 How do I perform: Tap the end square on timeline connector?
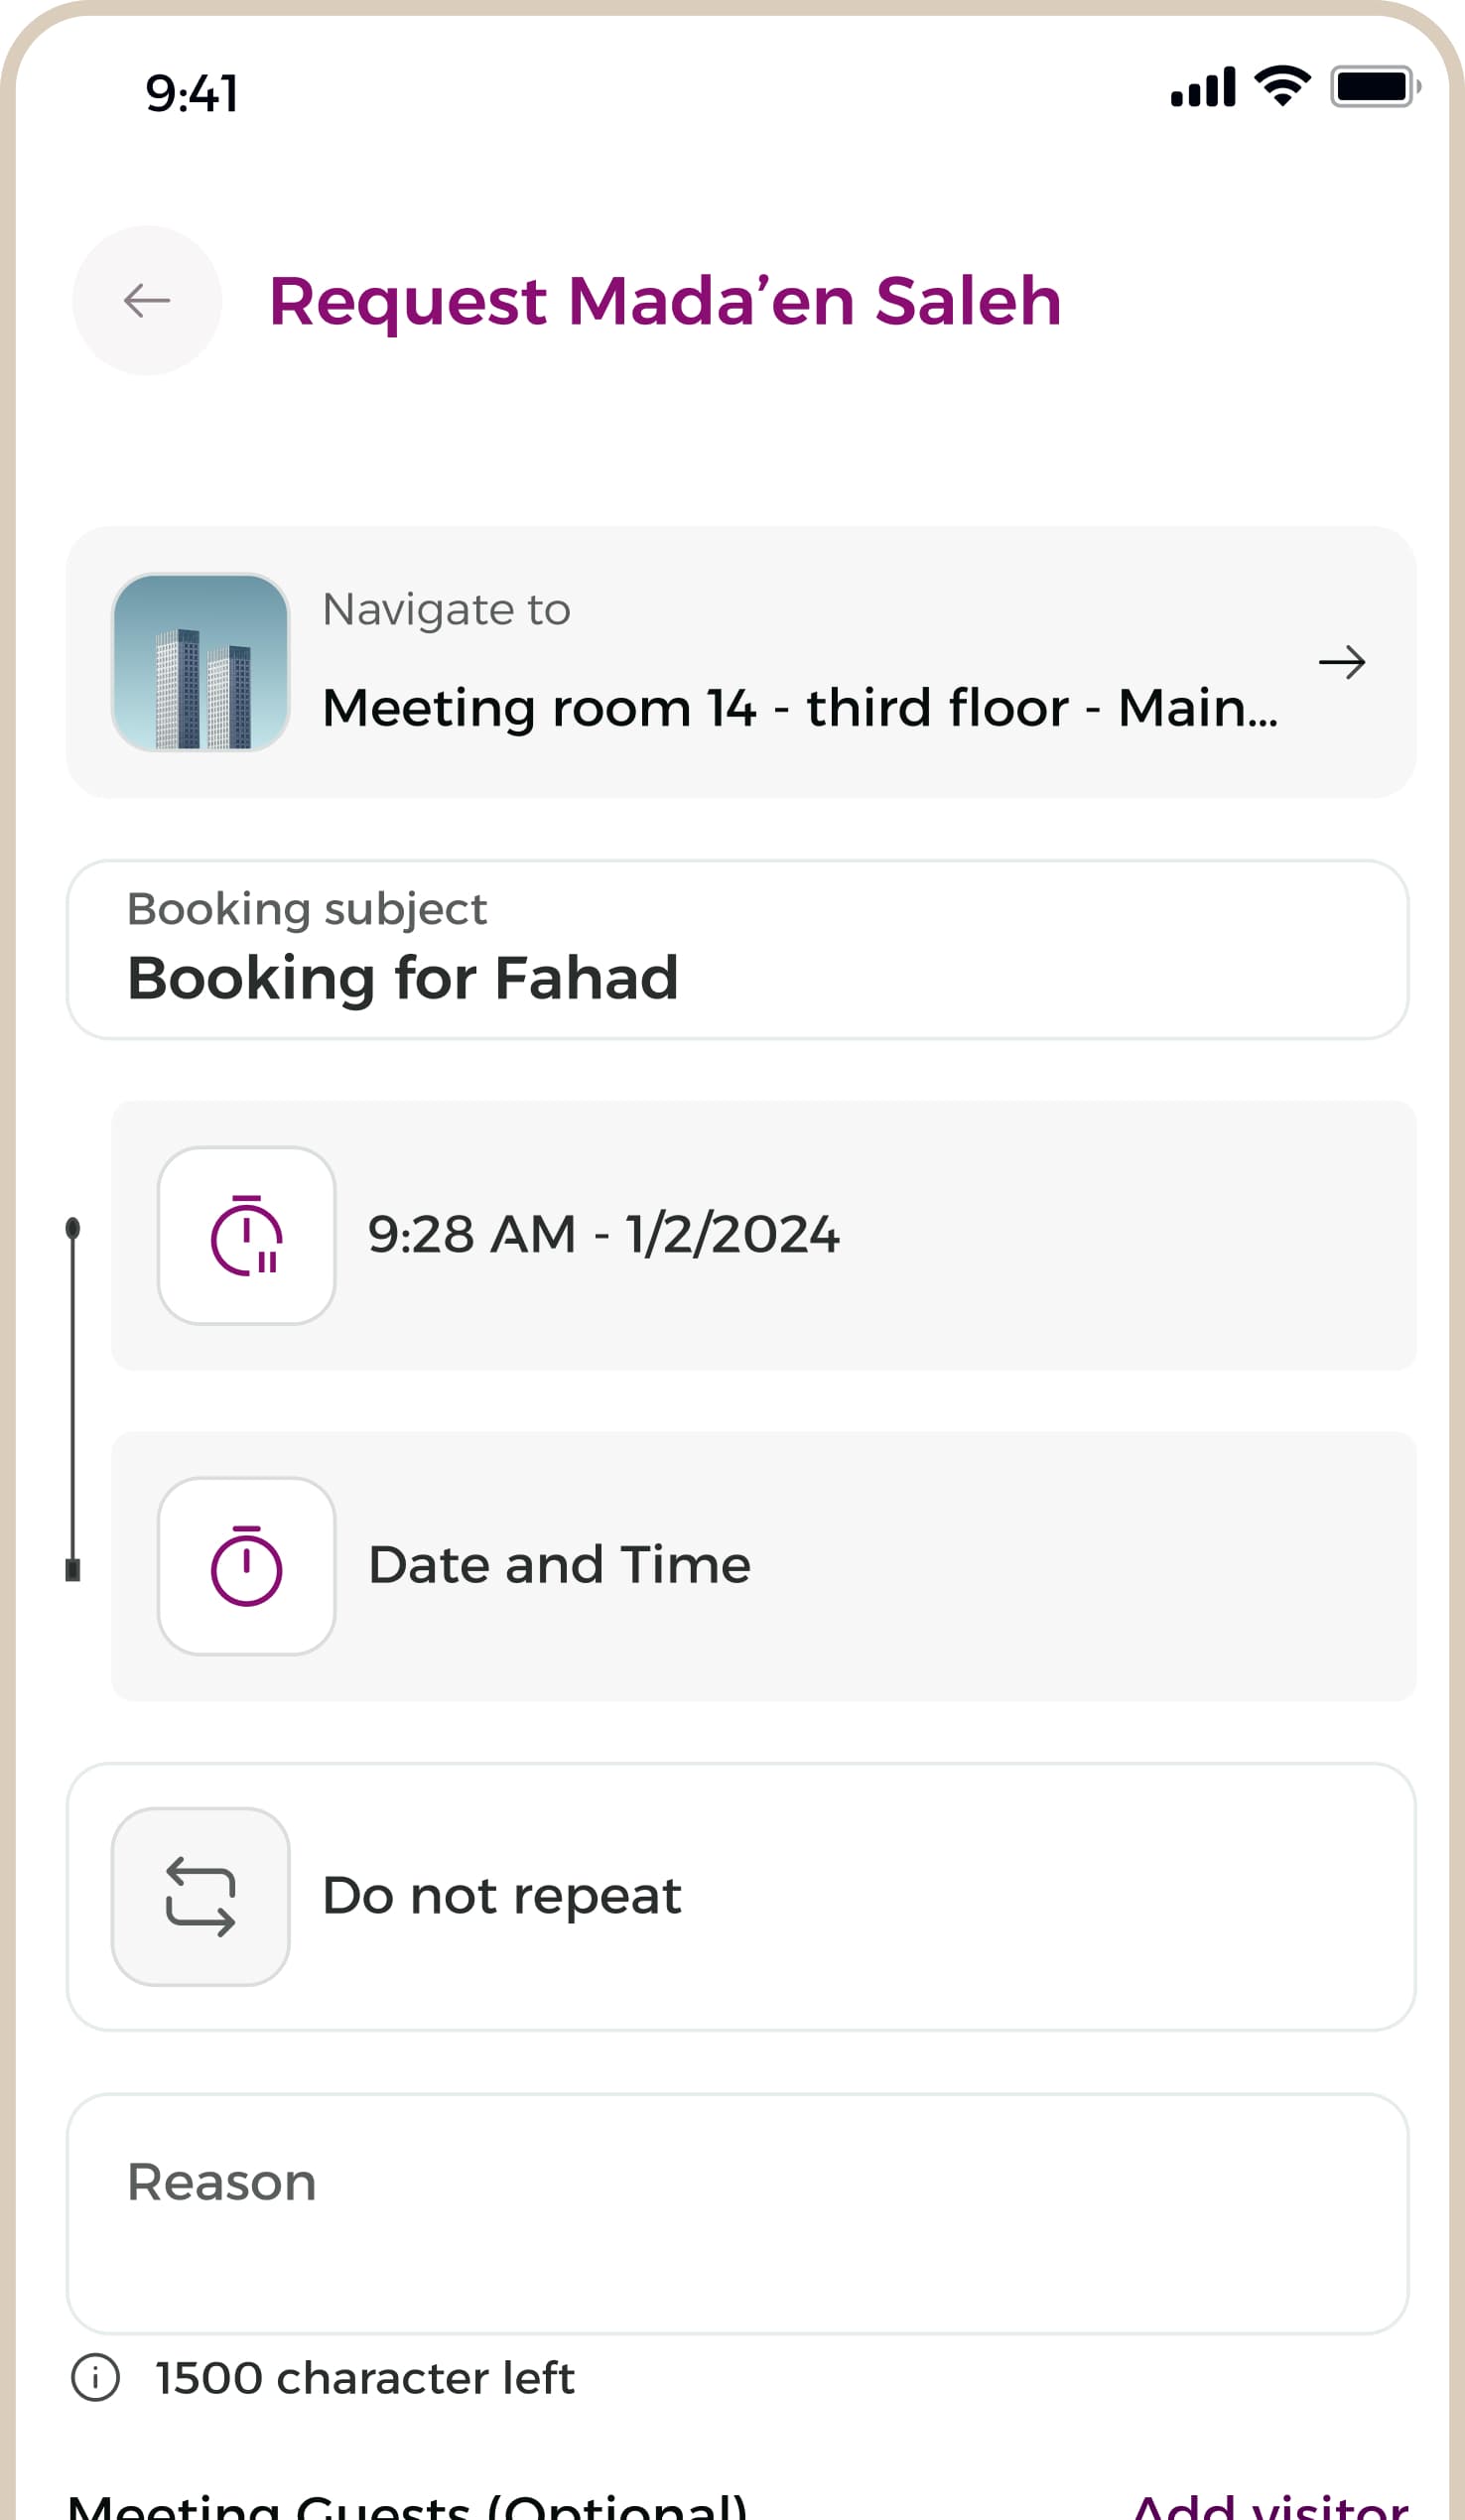(x=73, y=1570)
